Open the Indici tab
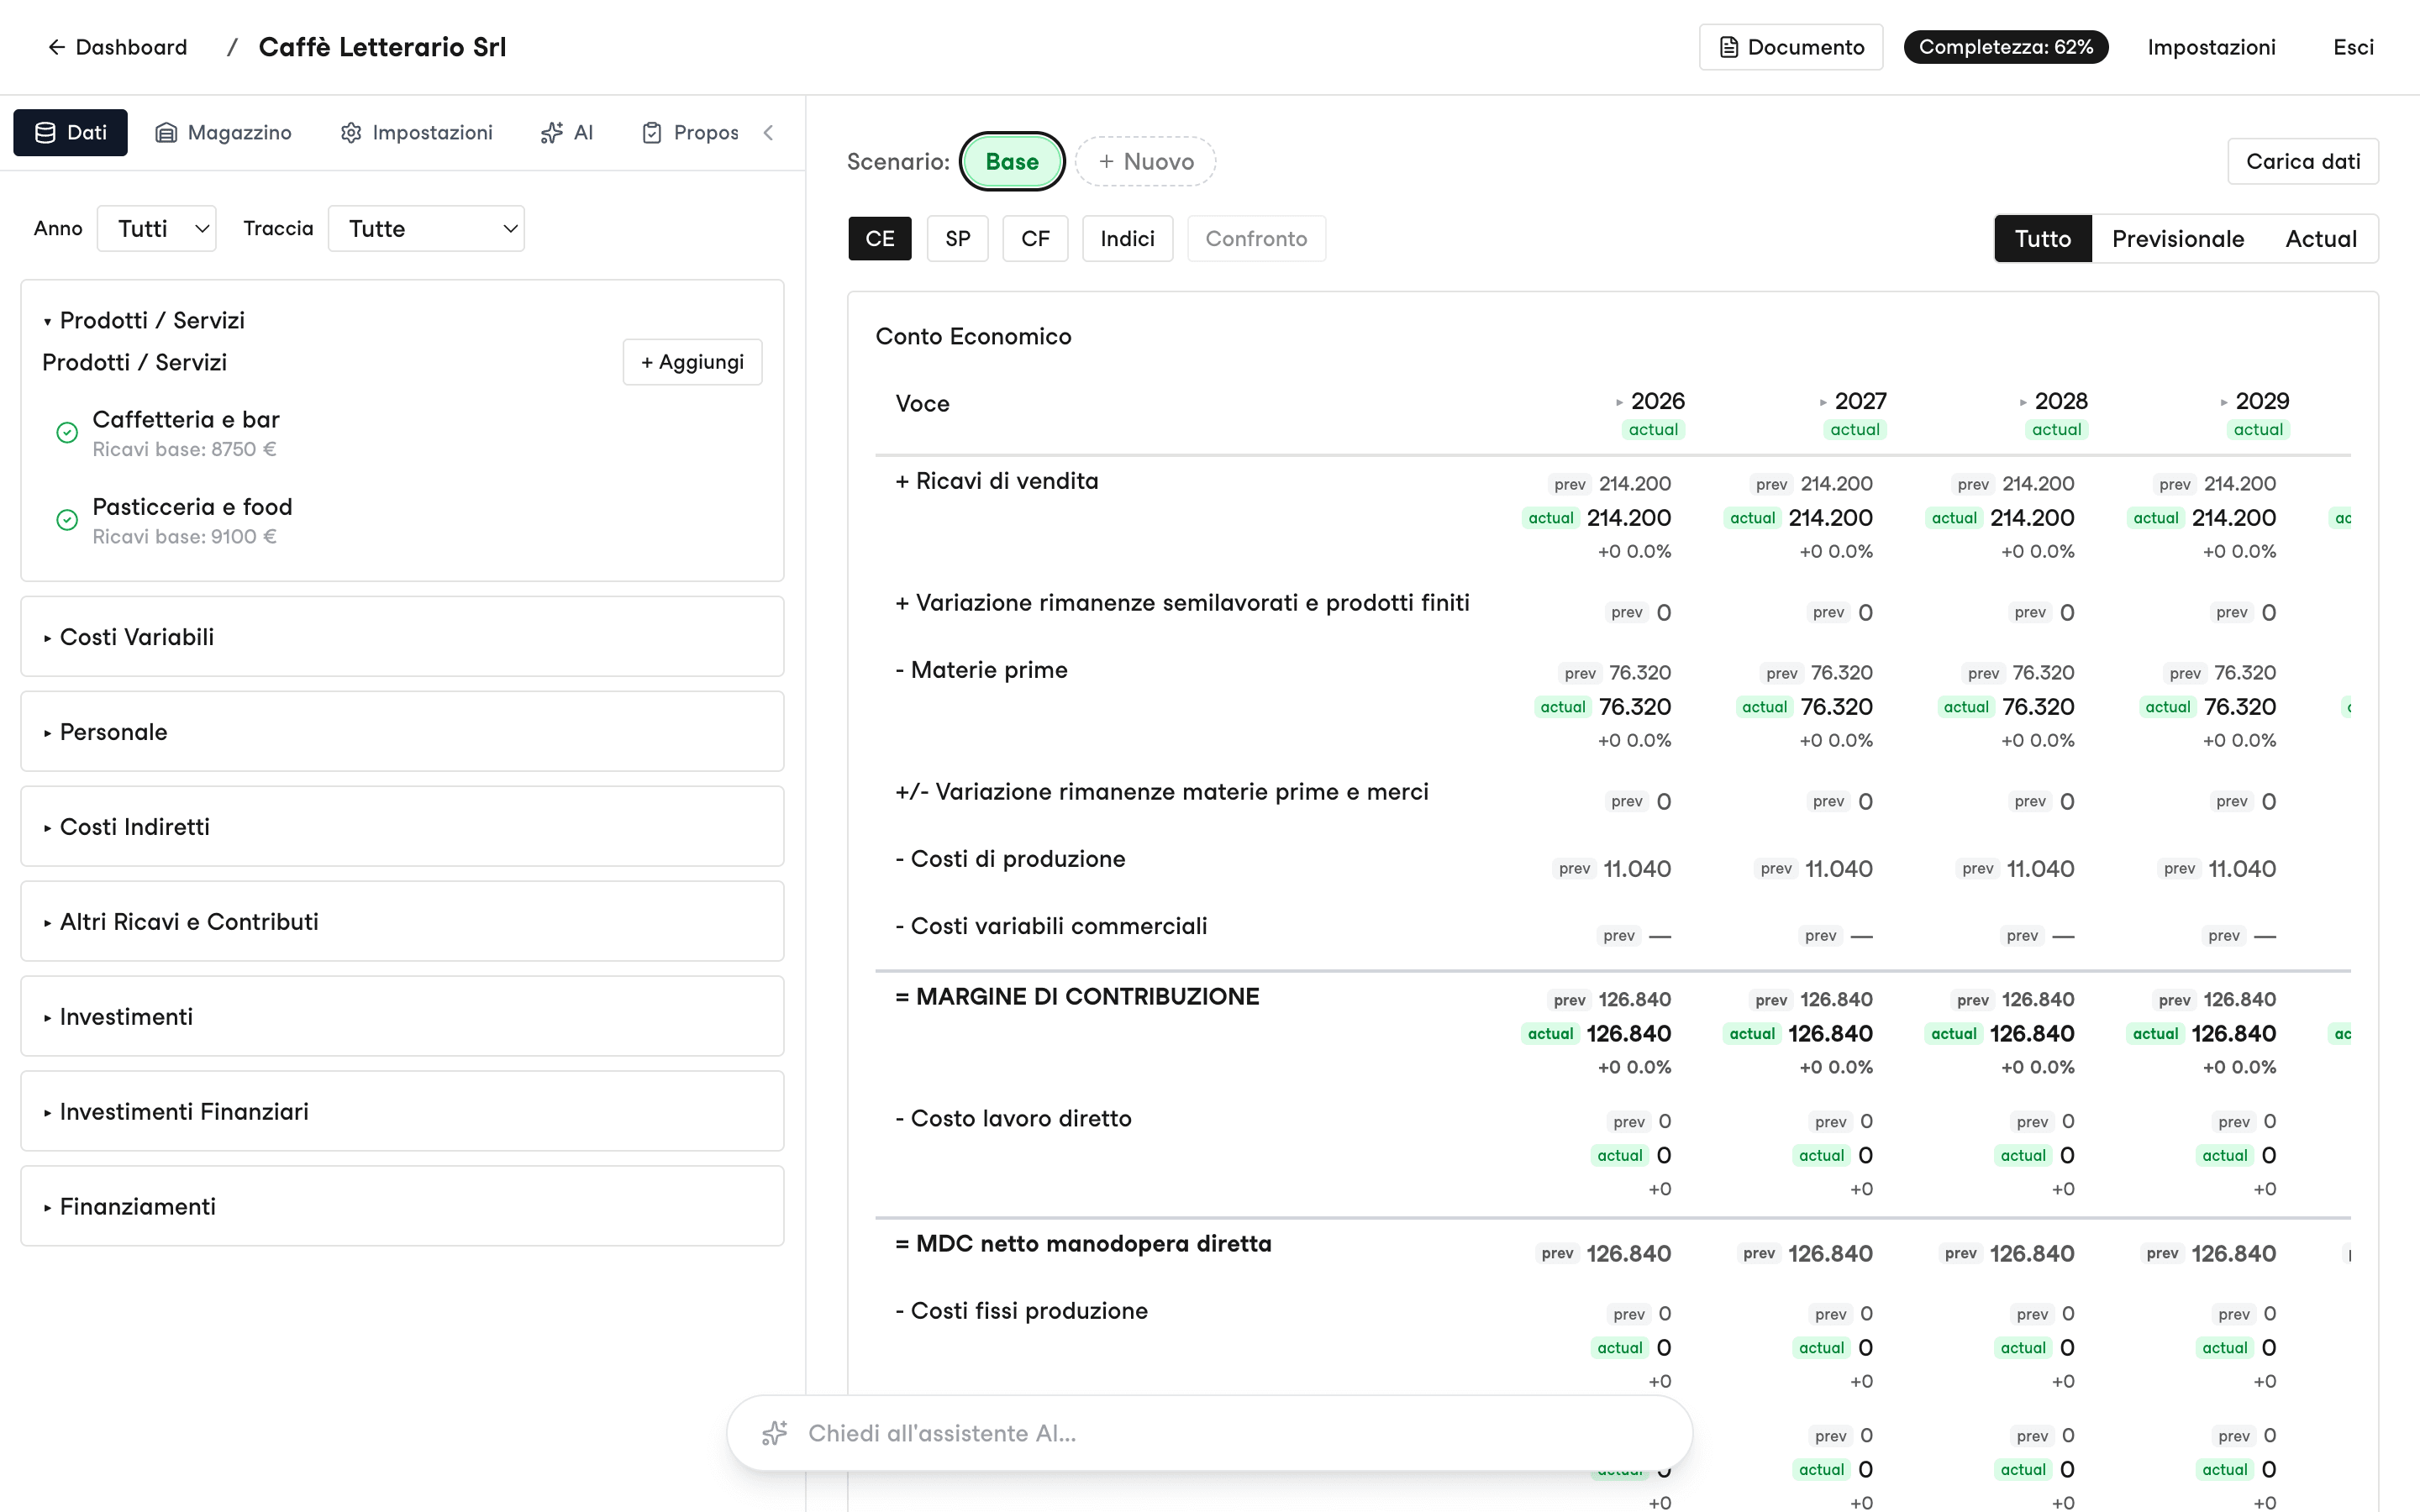2420x1512 pixels. tap(1127, 238)
